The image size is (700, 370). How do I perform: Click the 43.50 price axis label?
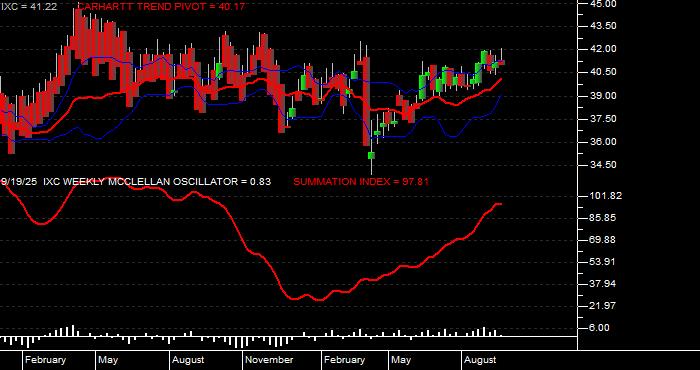604,26
